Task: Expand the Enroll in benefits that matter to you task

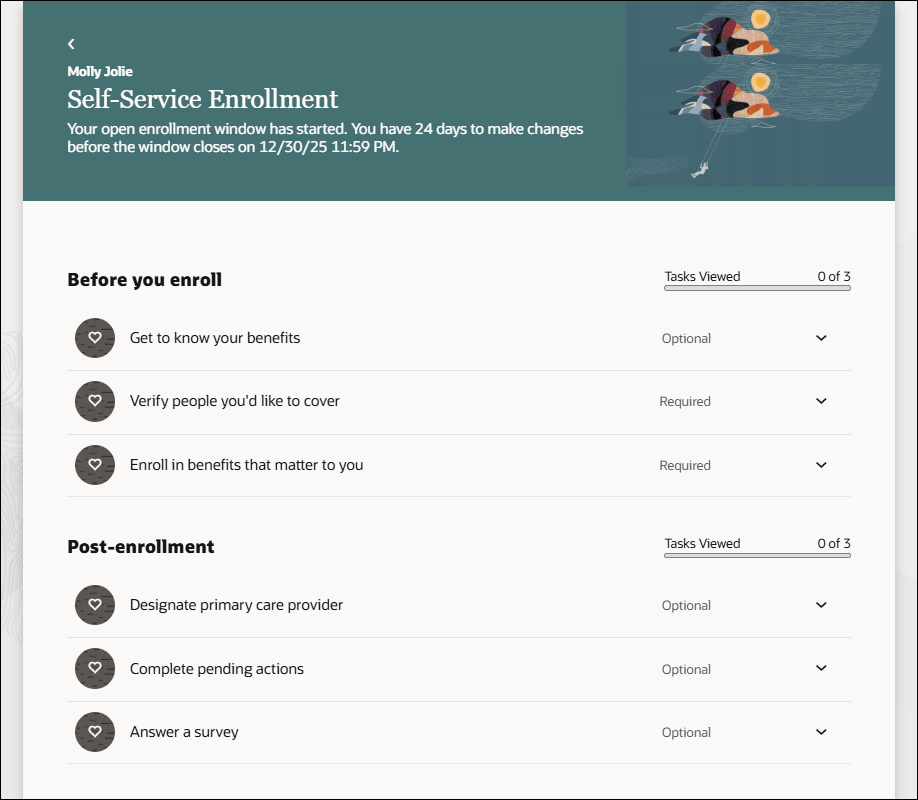Action: [x=820, y=465]
